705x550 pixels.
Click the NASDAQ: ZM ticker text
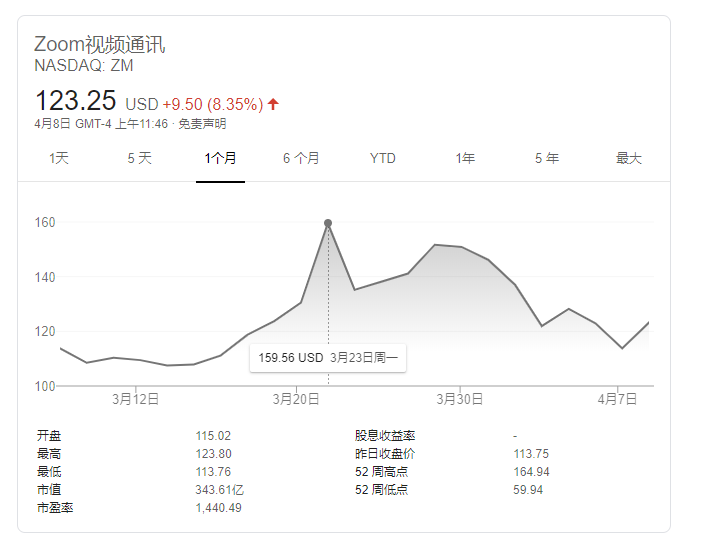pyautogui.click(x=84, y=66)
